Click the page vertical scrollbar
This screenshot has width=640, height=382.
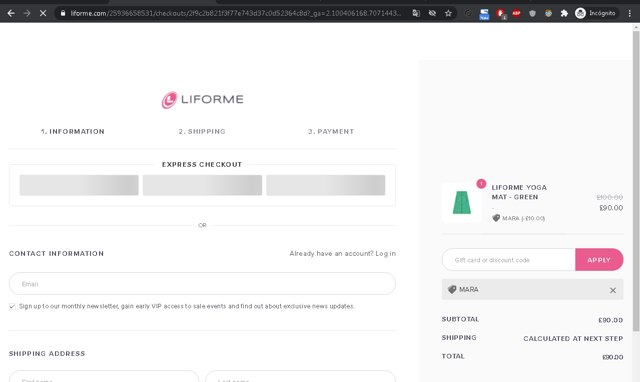(x=636, y=180)
